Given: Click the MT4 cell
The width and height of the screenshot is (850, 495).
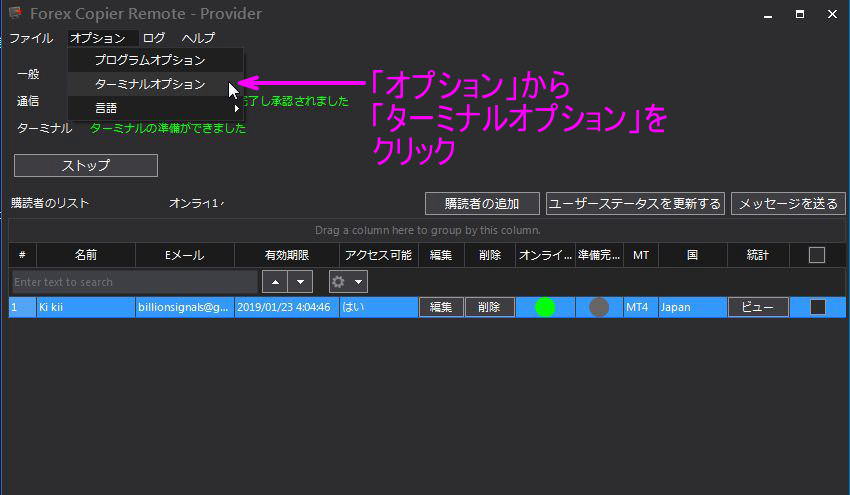Looking at the screenshot, I should (641, 307).
